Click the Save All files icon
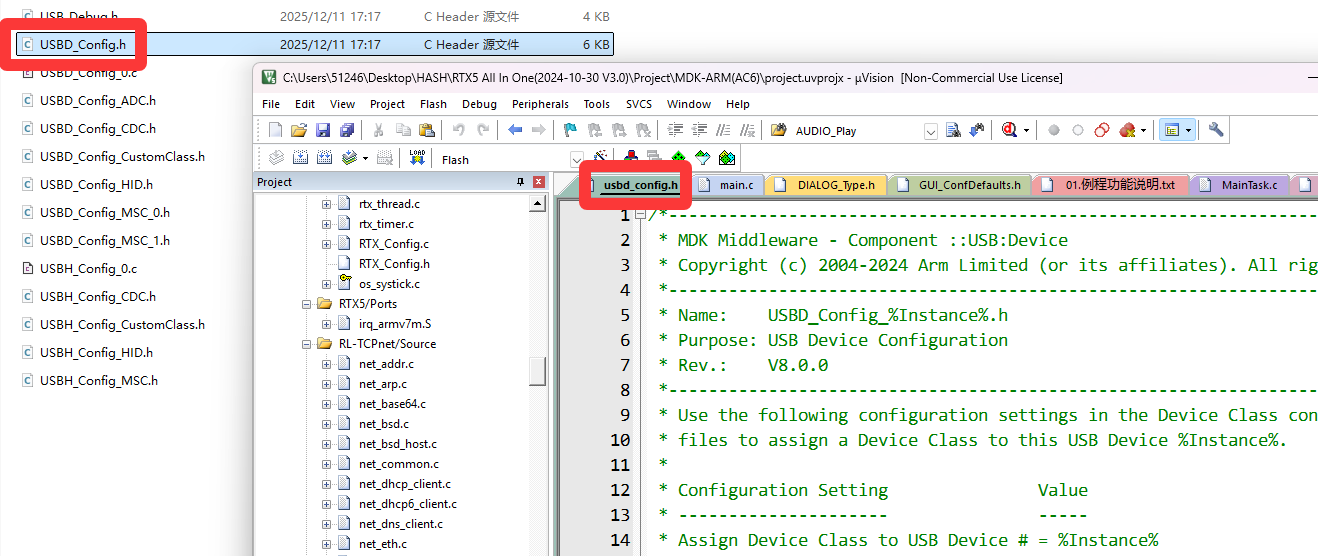Image resolution: width=1318 pixels, height=556 pixels. (346, 130)
